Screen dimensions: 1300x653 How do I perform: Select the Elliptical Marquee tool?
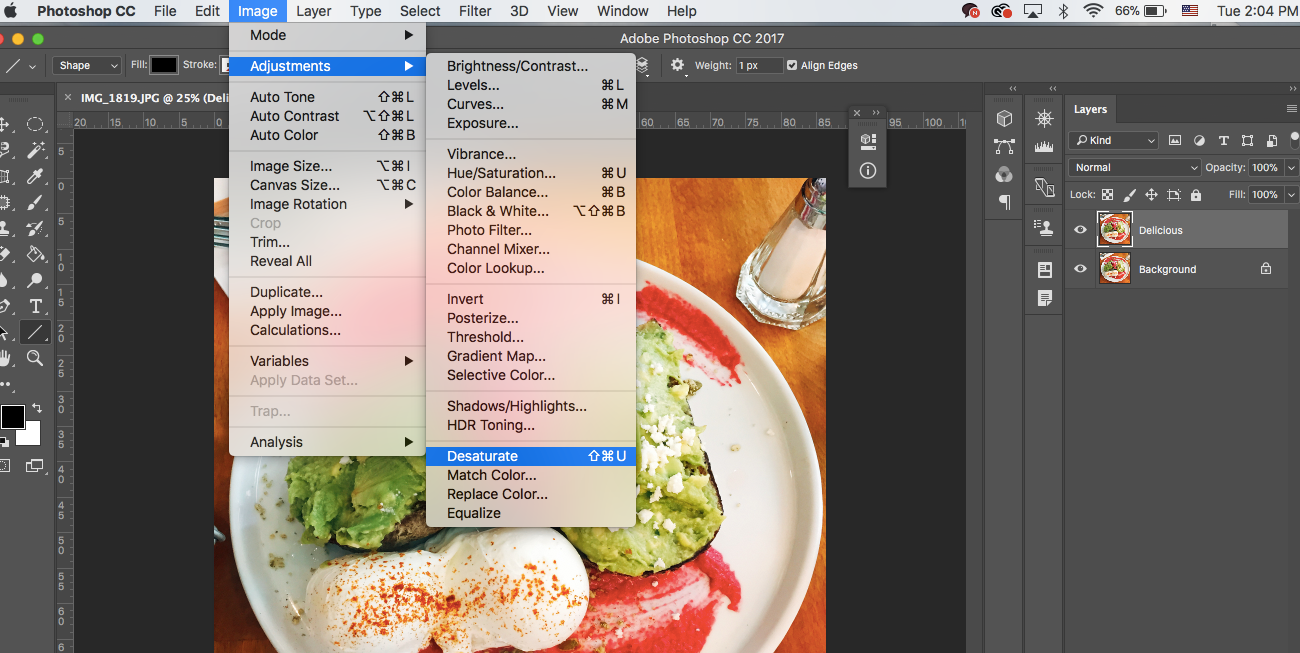pos(35,124)
